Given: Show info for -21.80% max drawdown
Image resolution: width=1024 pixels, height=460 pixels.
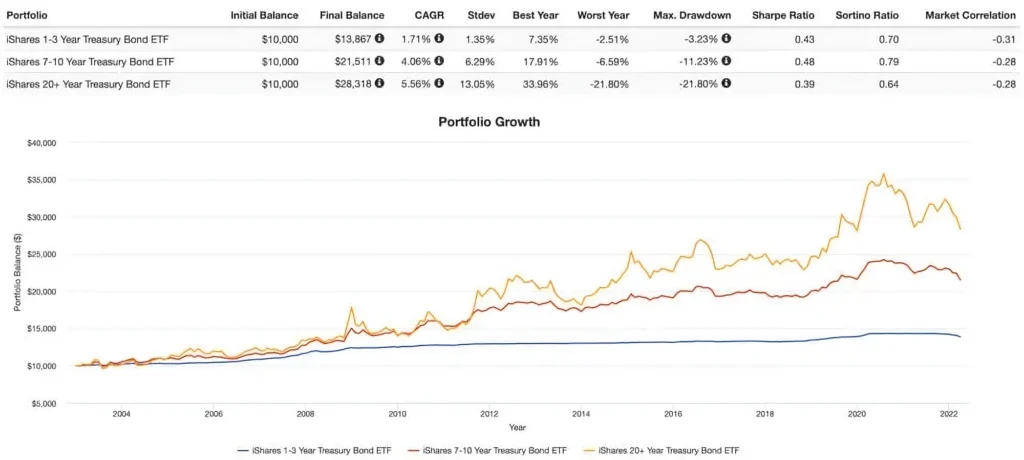Looking at the screenshot, I should point(725,83).
